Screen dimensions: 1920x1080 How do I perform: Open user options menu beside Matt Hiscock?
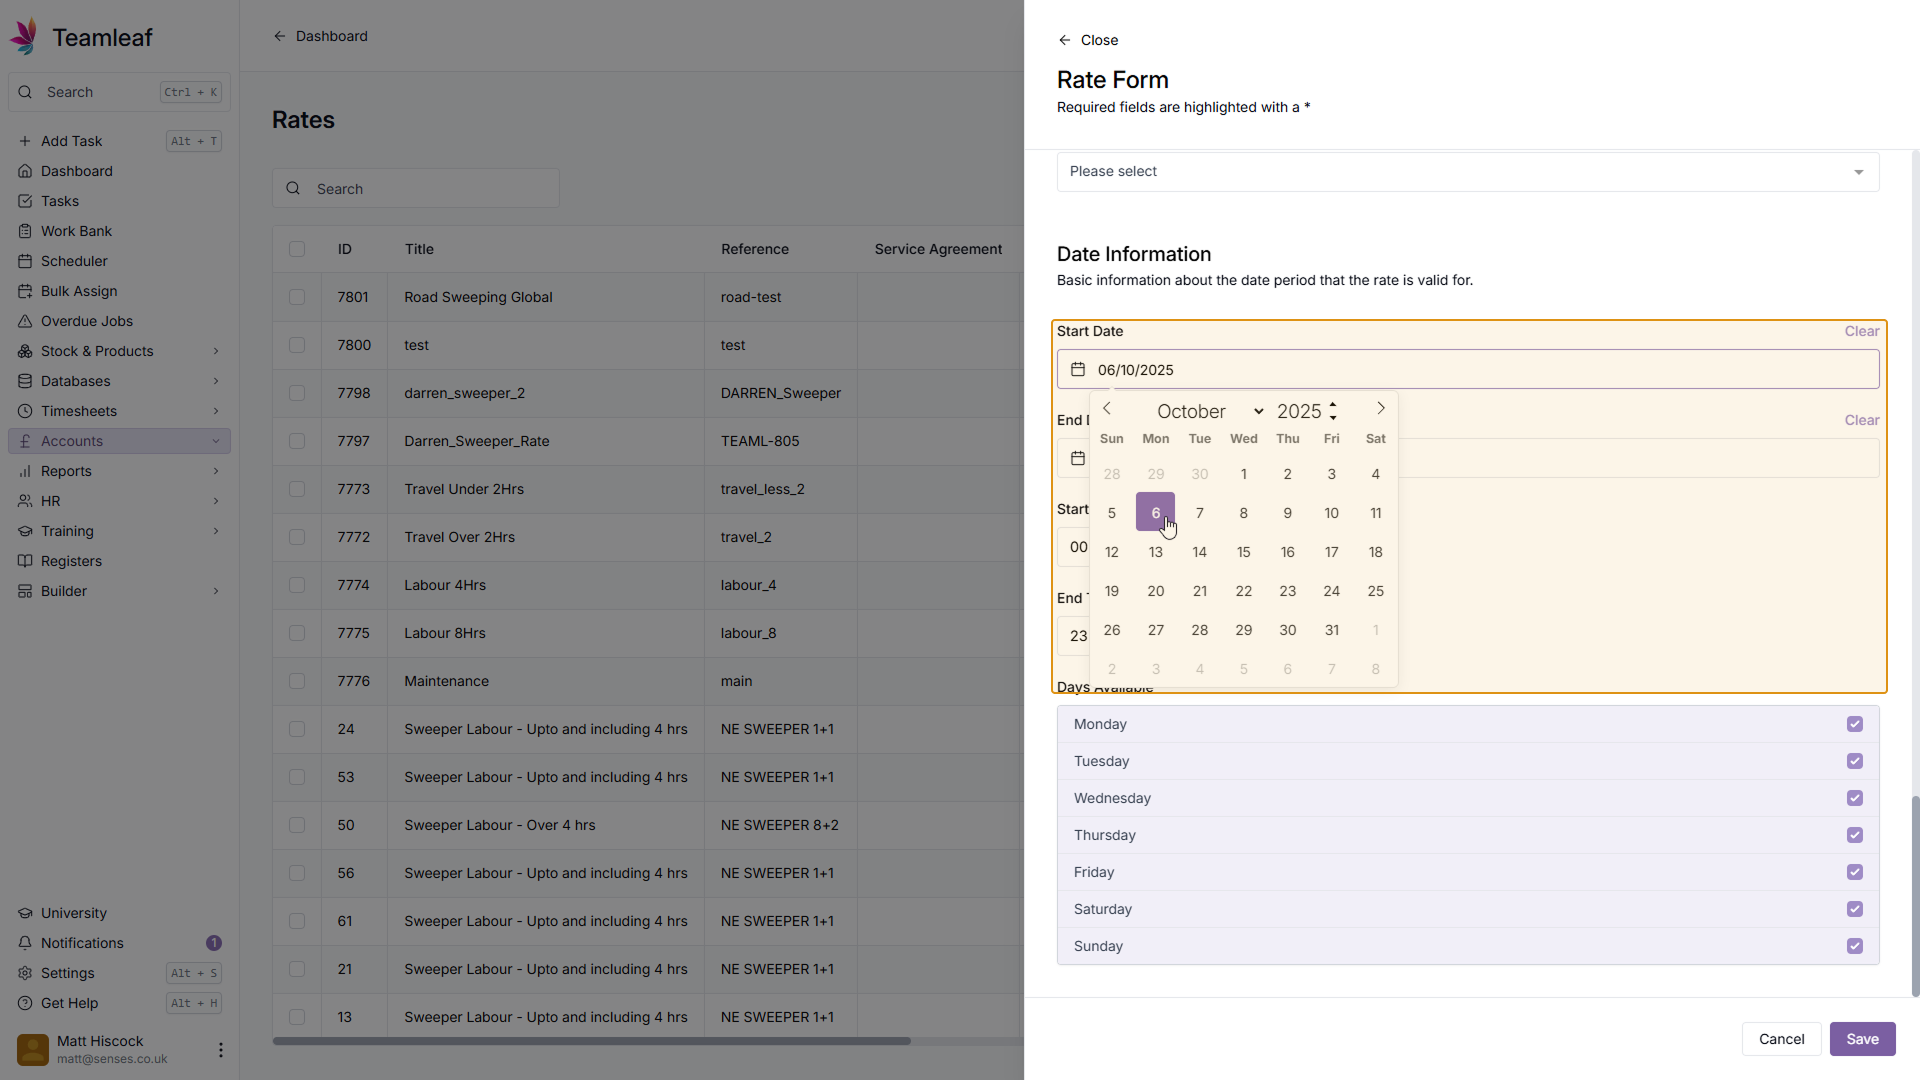pos(220,1050)
